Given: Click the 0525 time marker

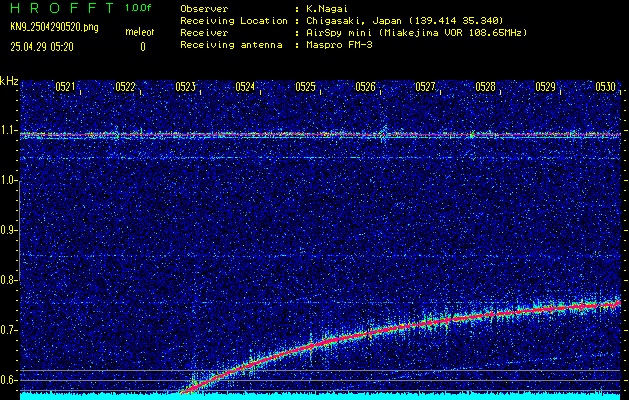Looking at the screenshot, I should tap(305, 87).
